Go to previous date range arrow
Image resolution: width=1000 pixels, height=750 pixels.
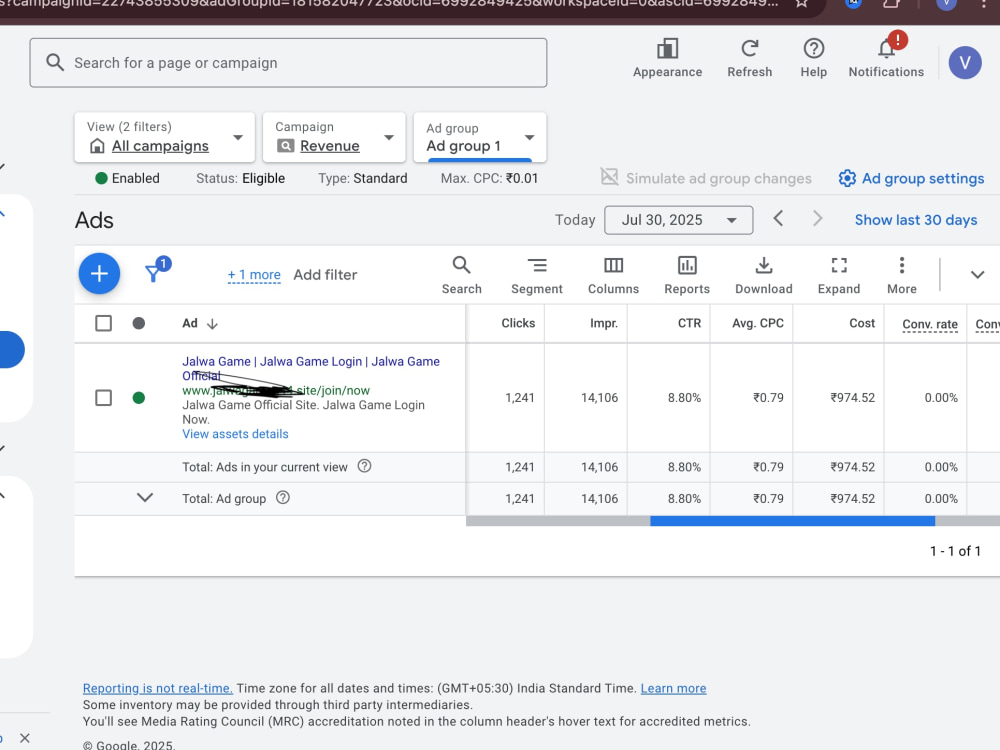778,219
